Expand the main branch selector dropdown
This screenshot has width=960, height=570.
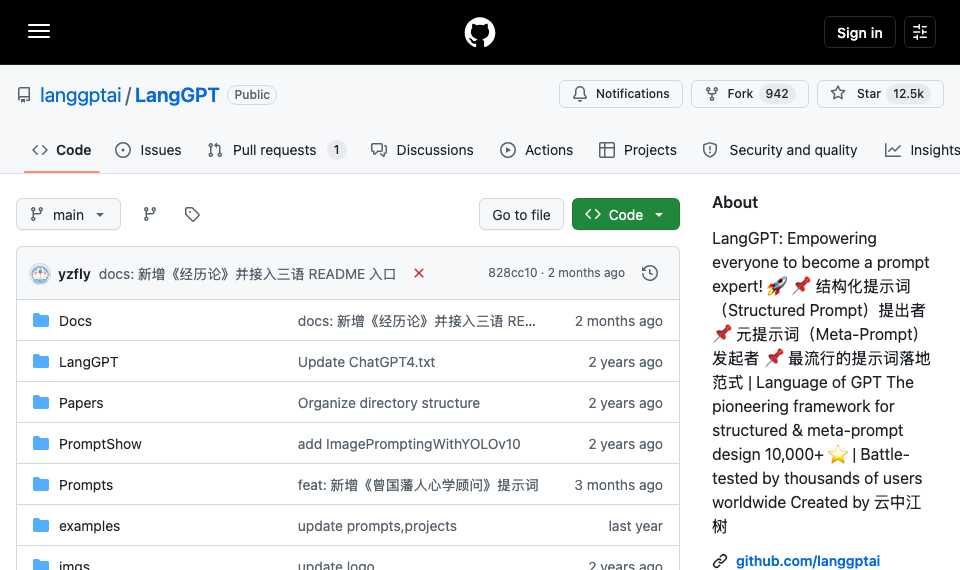[69, 214]
